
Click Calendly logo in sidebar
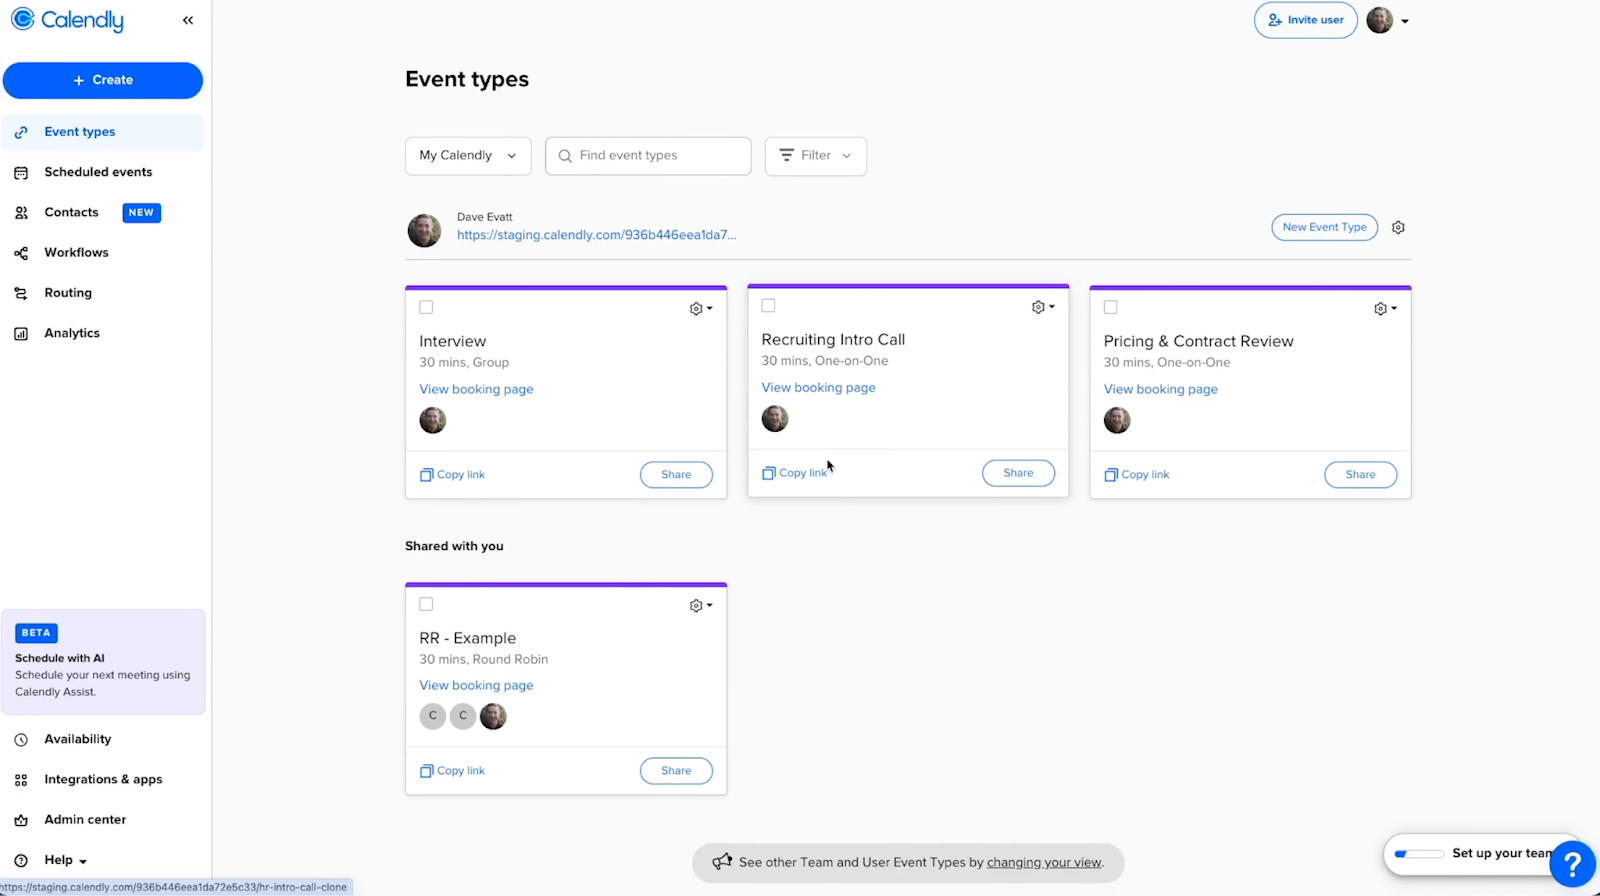pyautogui.click(x=68, y=20)
